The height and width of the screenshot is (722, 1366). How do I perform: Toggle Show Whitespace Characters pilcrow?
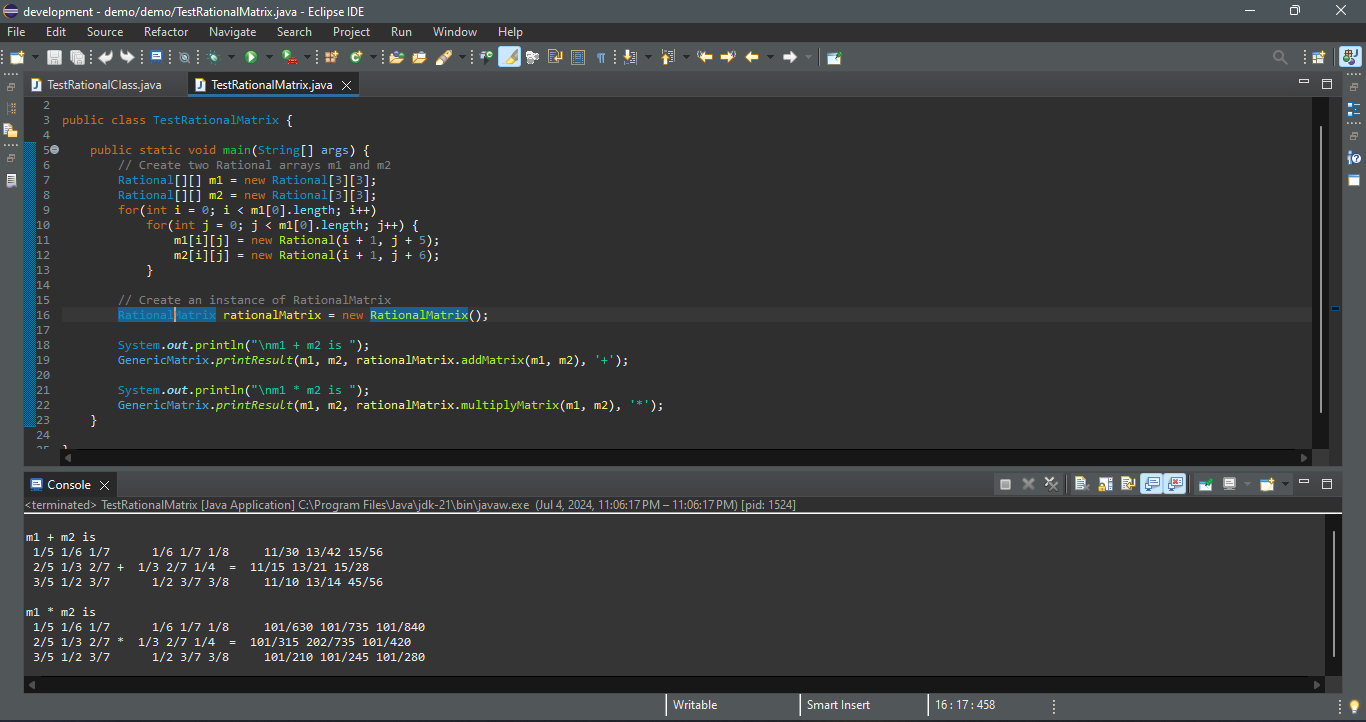[x=601, y=57]
